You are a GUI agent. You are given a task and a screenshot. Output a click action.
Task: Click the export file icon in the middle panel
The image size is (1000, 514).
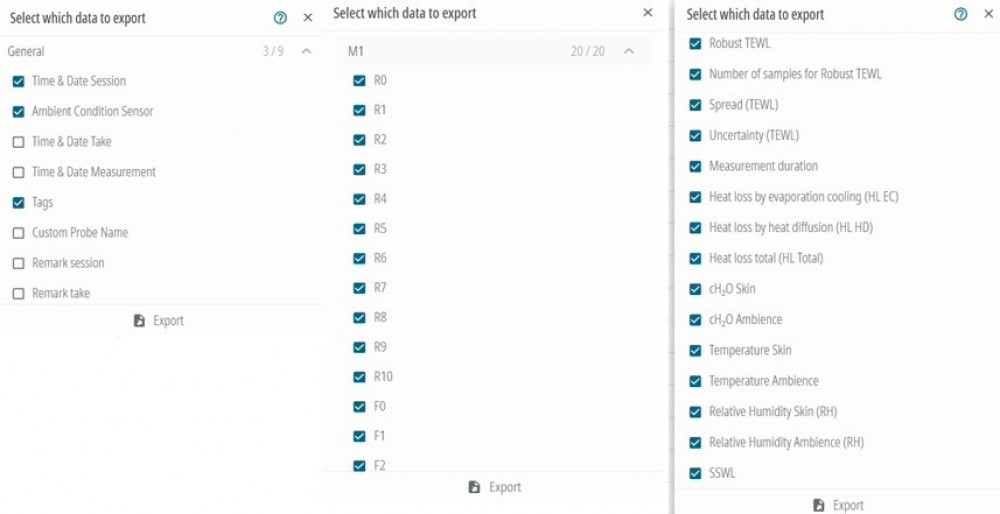tap(475, 487)
